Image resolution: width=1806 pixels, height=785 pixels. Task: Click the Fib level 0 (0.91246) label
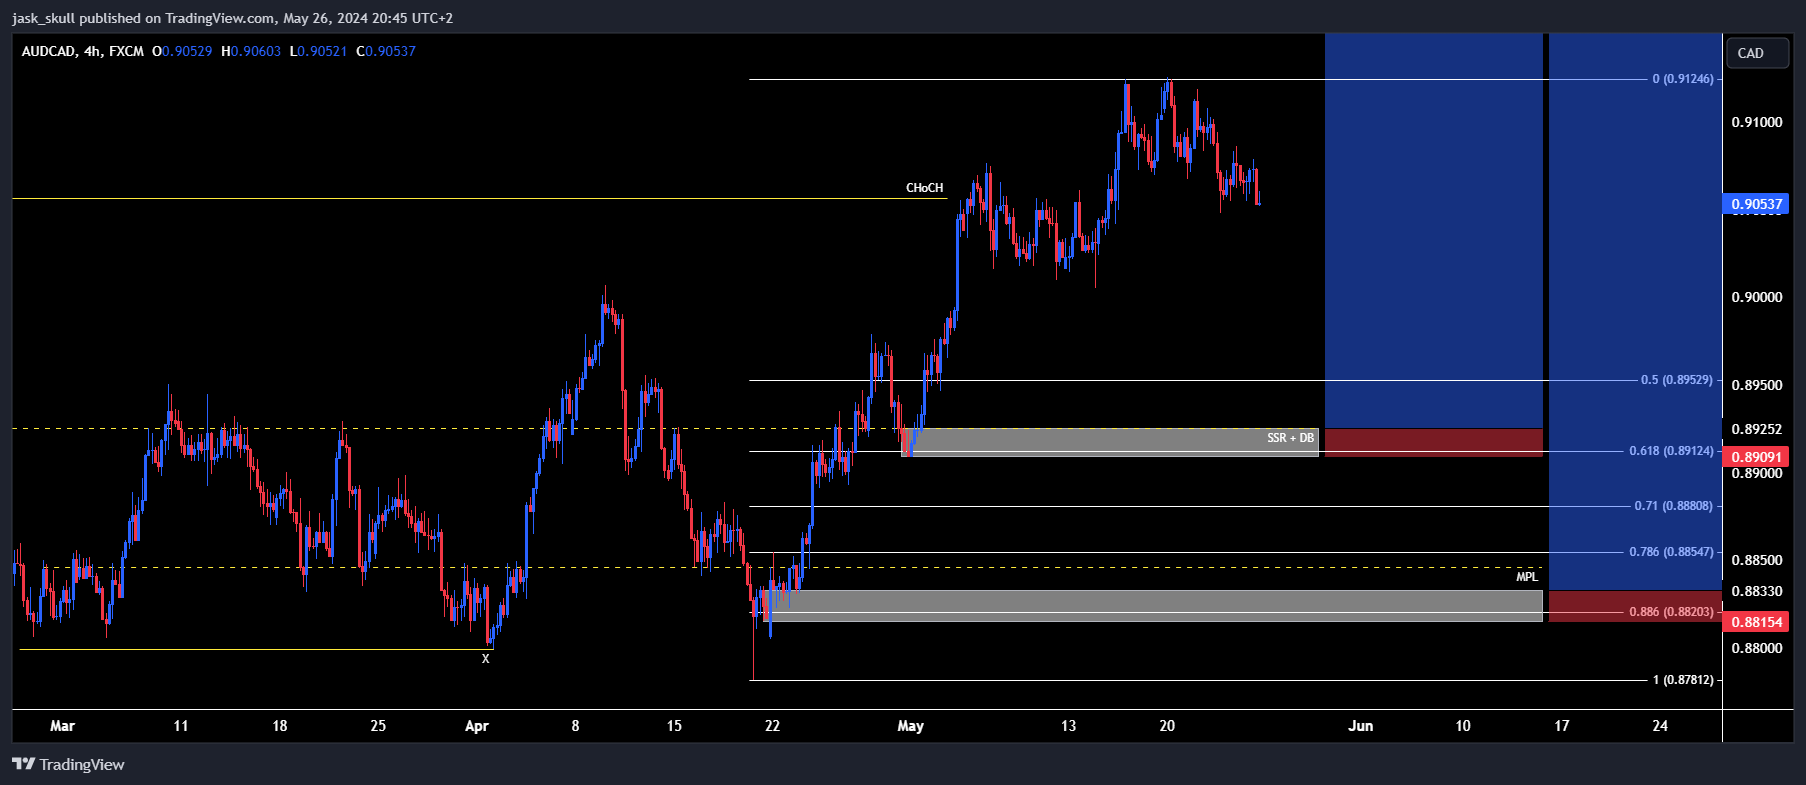coord(1683,79)
